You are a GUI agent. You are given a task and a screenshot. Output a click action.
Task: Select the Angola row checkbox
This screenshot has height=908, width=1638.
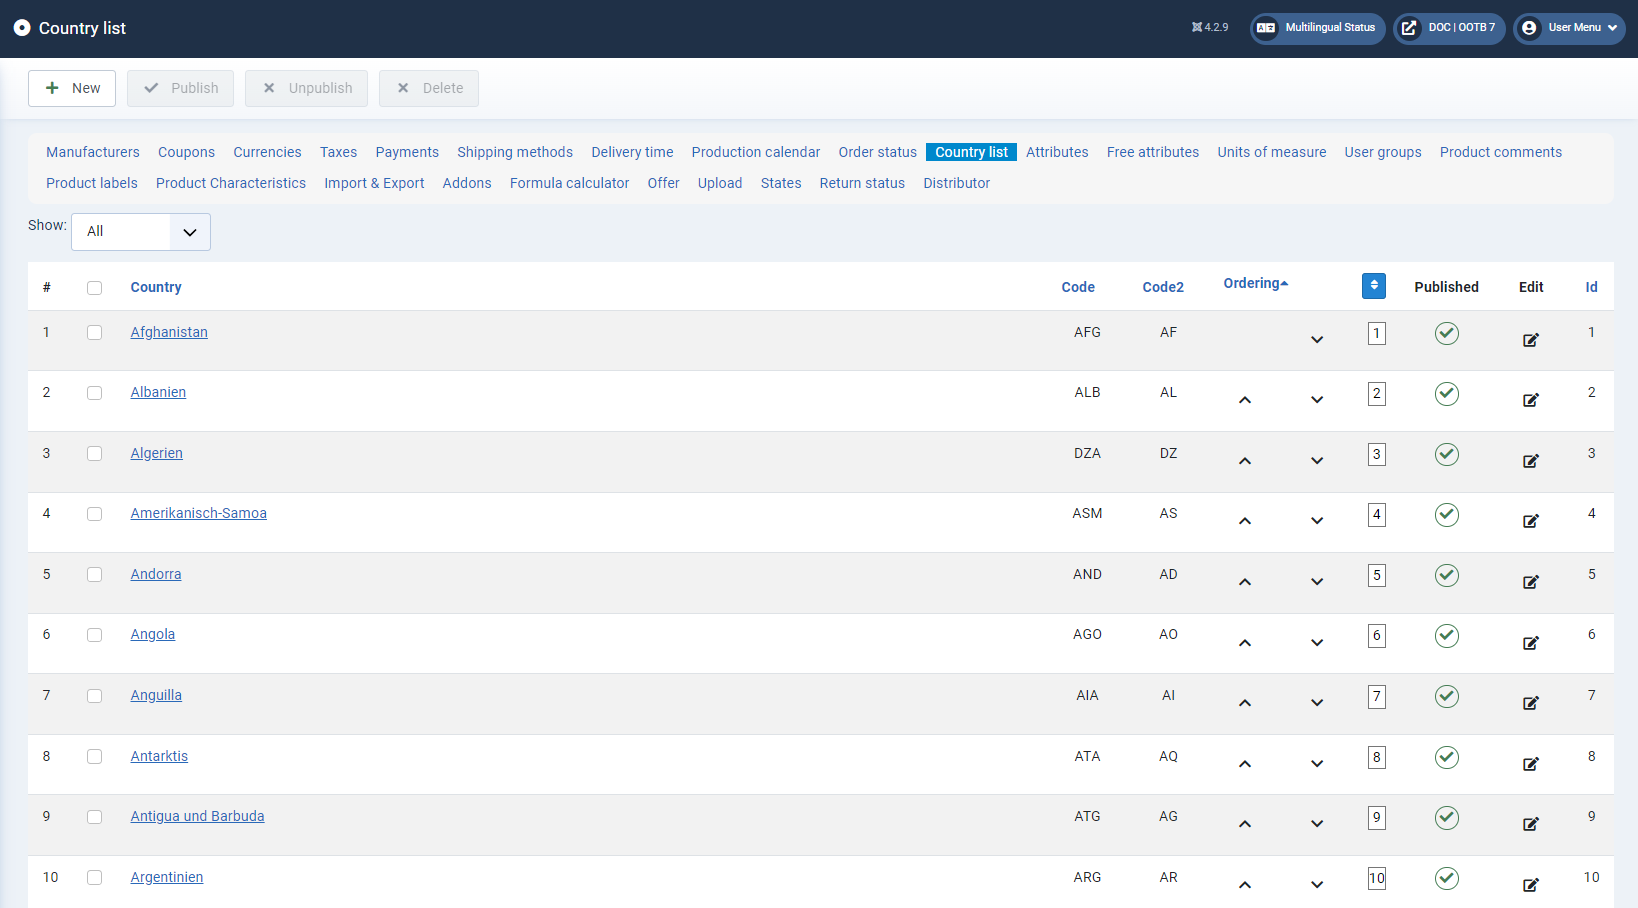[x=94, y=635]
